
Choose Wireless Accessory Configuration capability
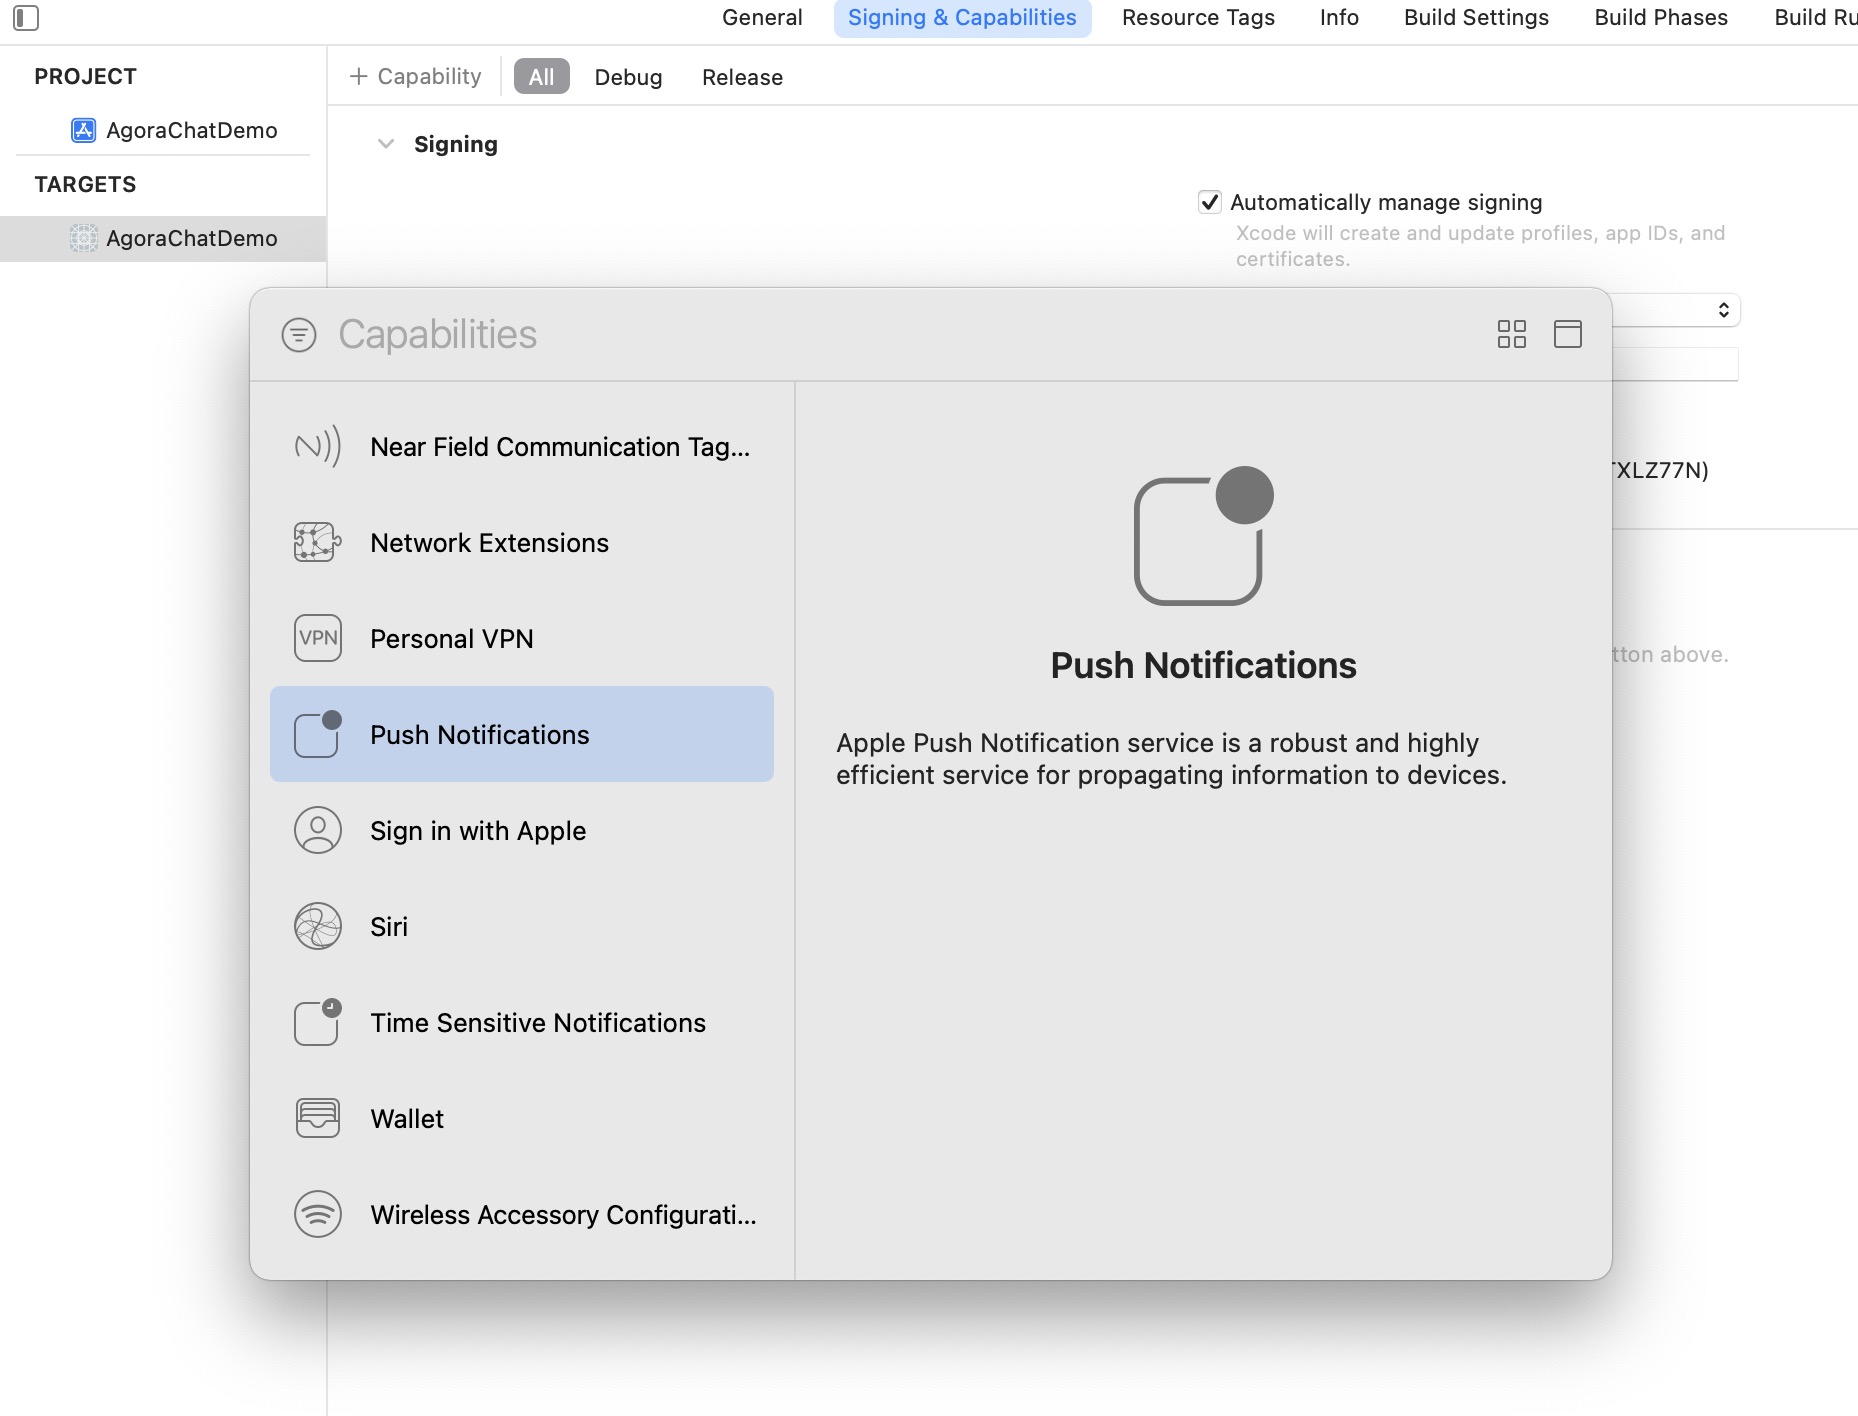click(x=522, y=1214)
